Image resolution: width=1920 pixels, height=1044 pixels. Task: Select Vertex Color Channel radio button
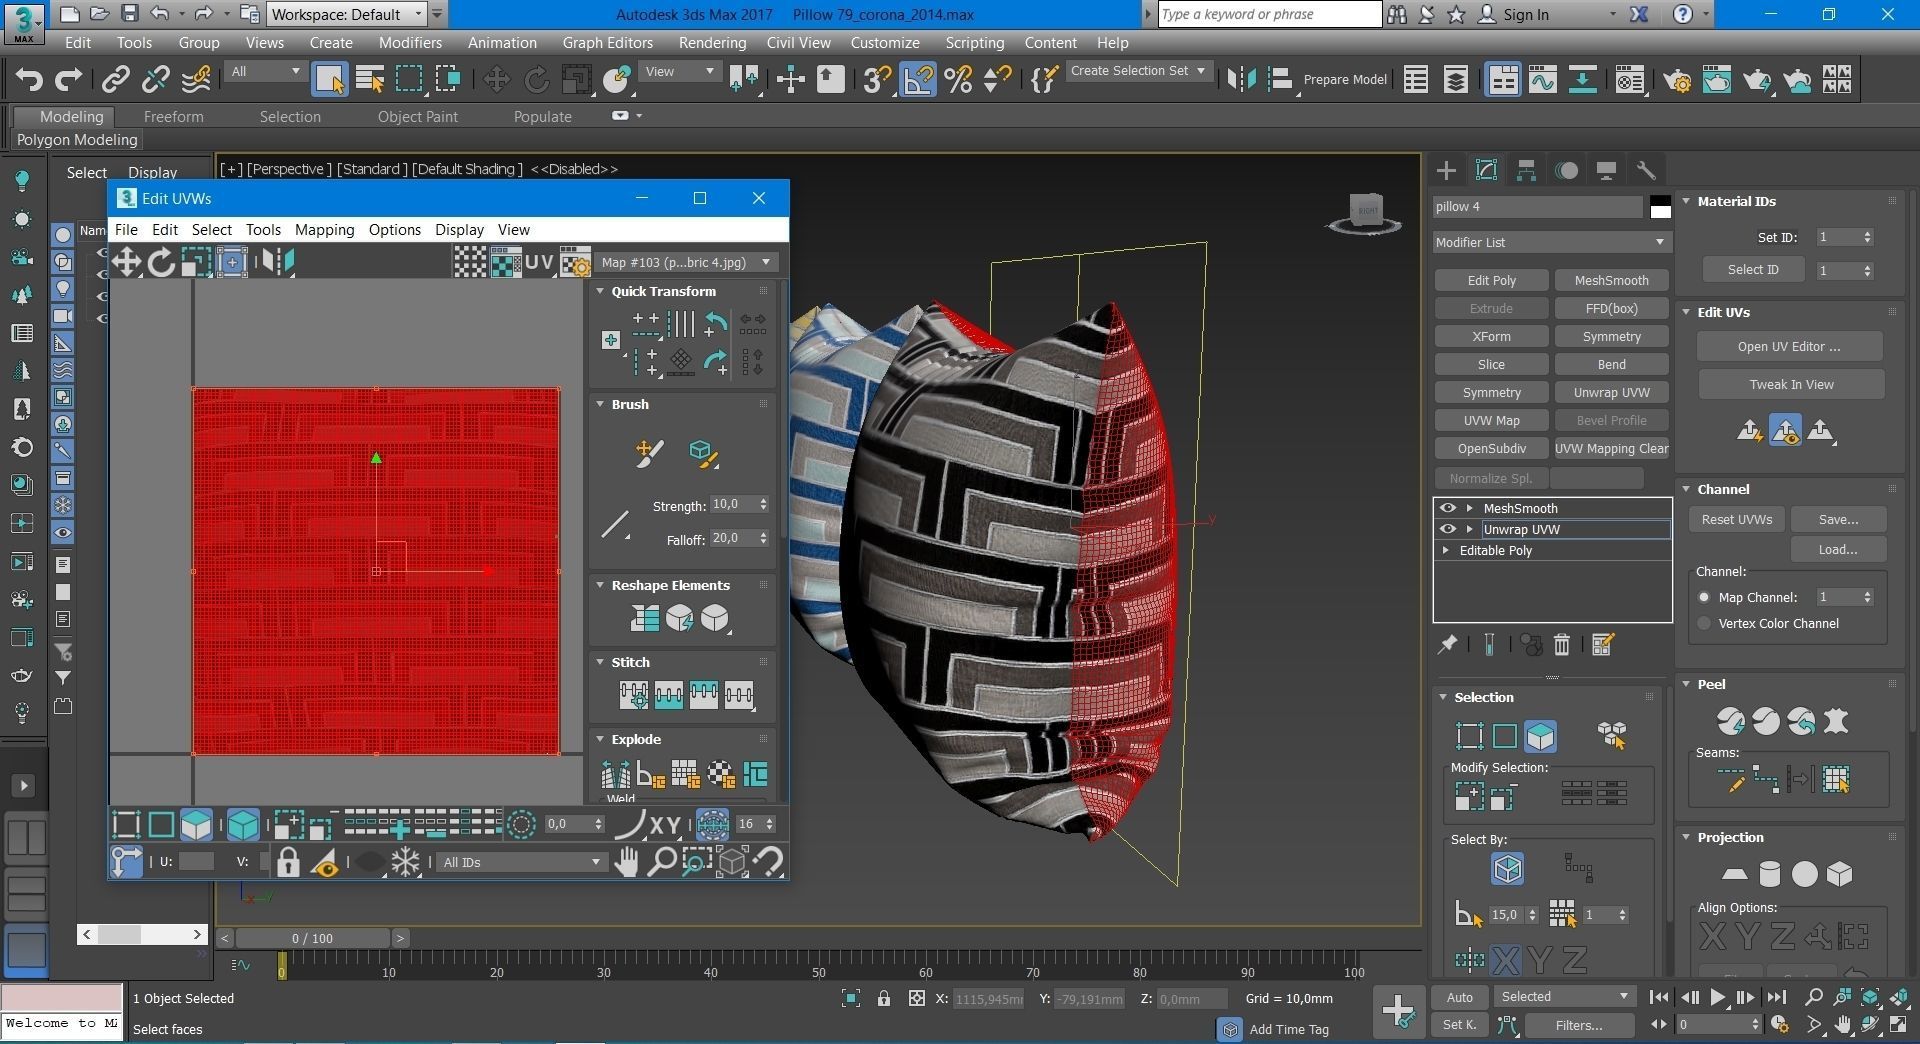pos(1704,623)
